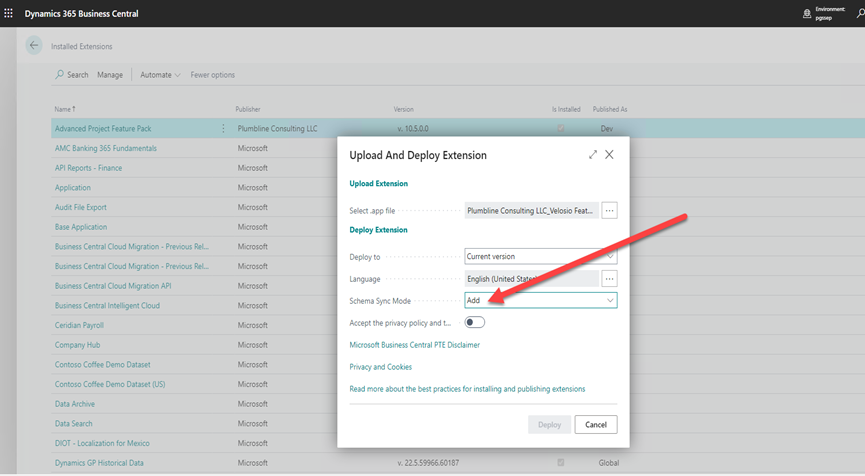
Task: Close the Upload And Deploy Extension dialog
Action: pyautogui.click(x=609, y=155)
